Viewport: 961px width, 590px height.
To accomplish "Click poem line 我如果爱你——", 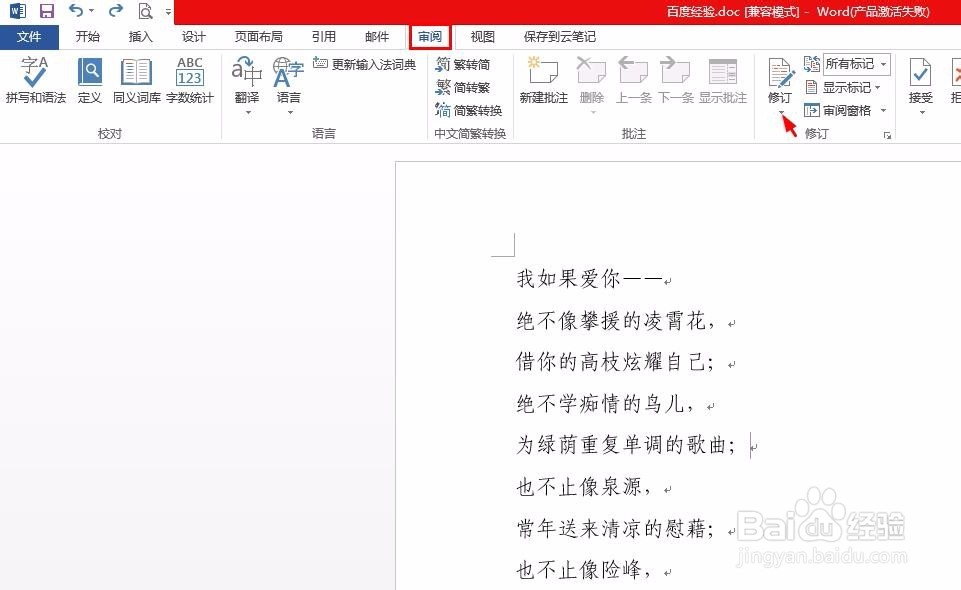I will 590,279.
